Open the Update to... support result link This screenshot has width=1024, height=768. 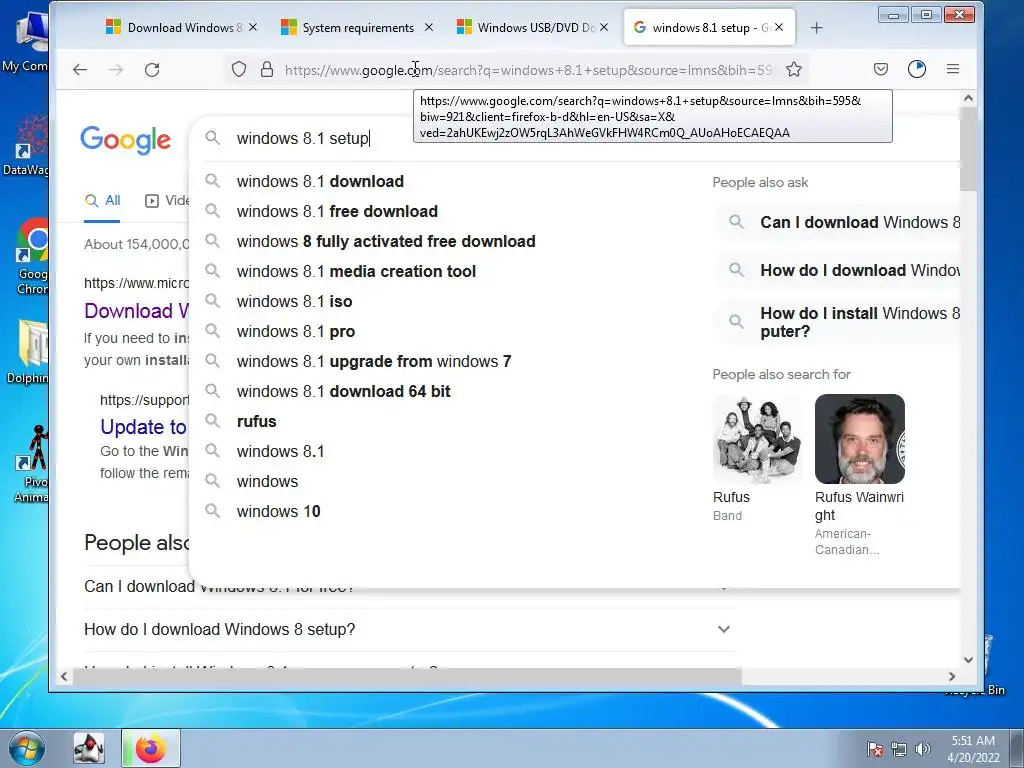[x=144, y=427]
